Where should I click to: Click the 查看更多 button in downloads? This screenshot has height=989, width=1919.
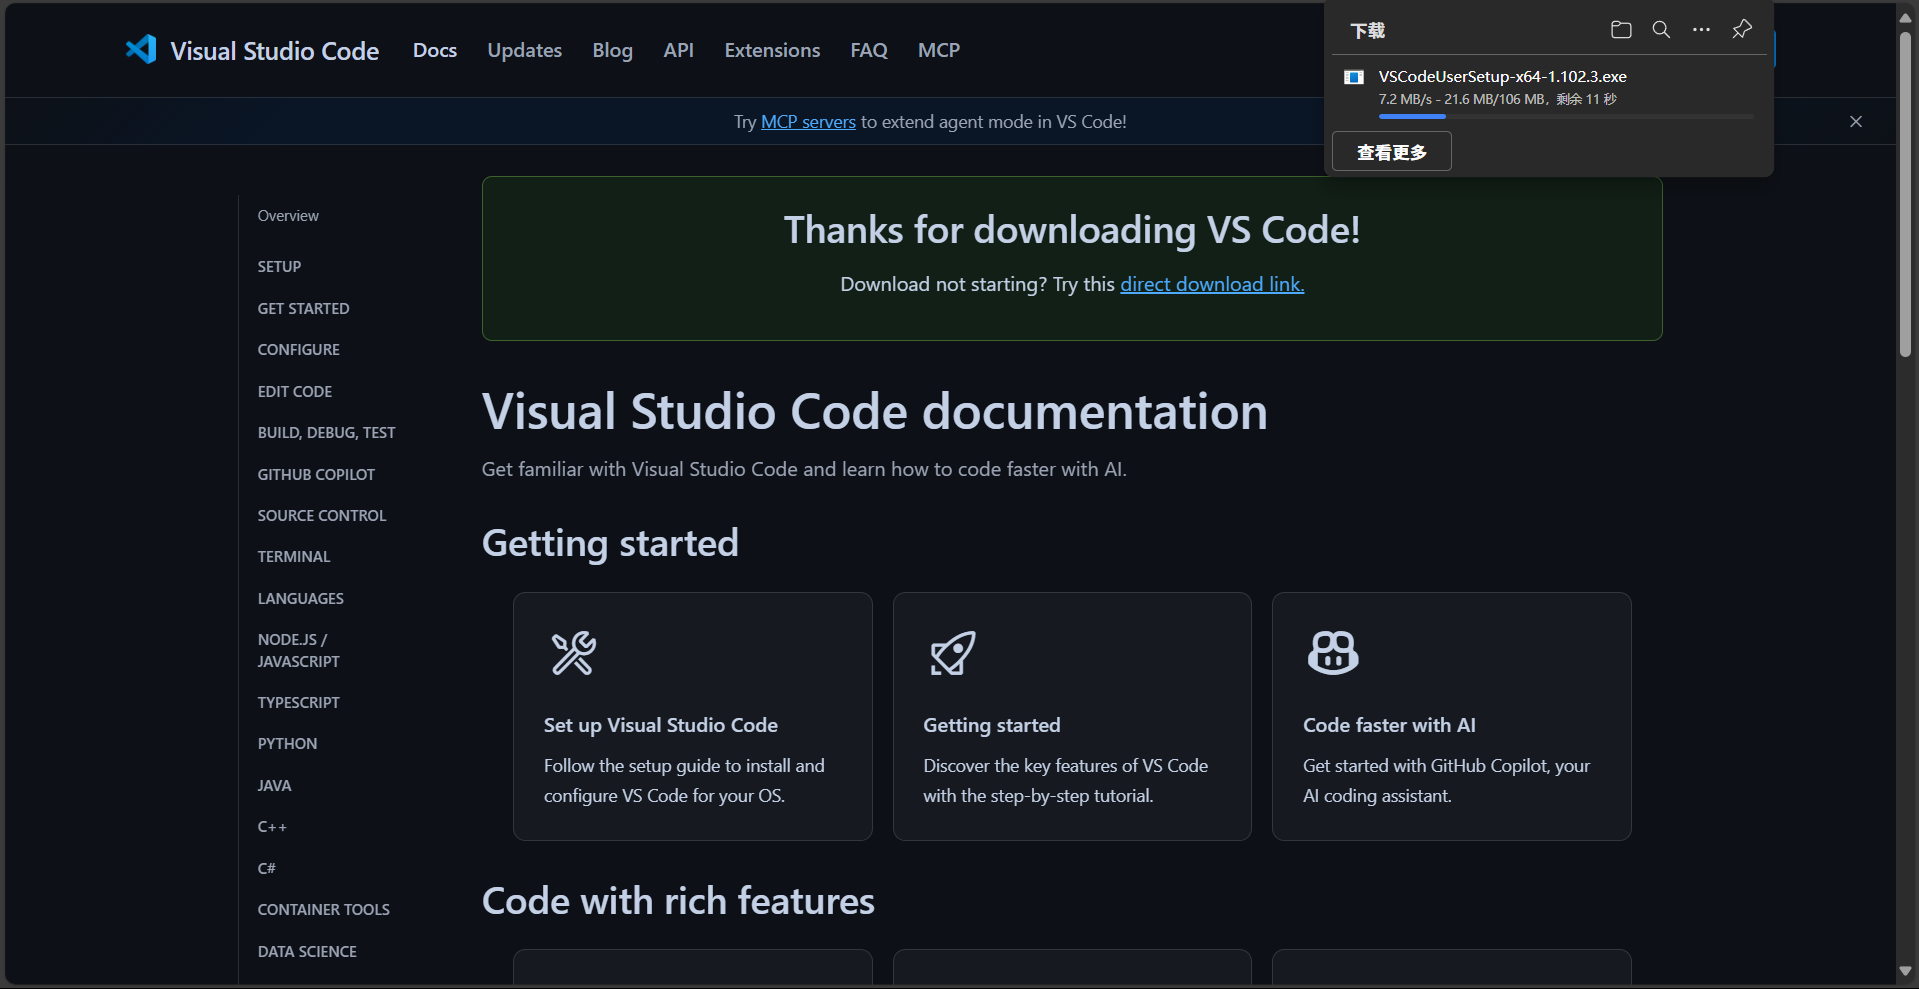point(1391,152)
